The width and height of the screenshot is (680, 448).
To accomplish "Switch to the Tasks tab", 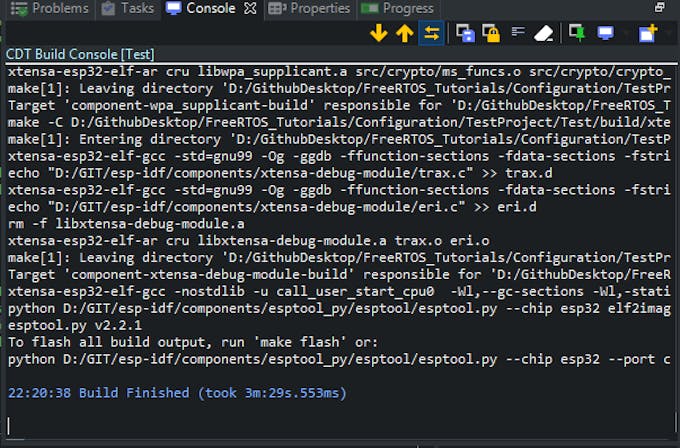I will pyautogui.click(x=128, y=8).
